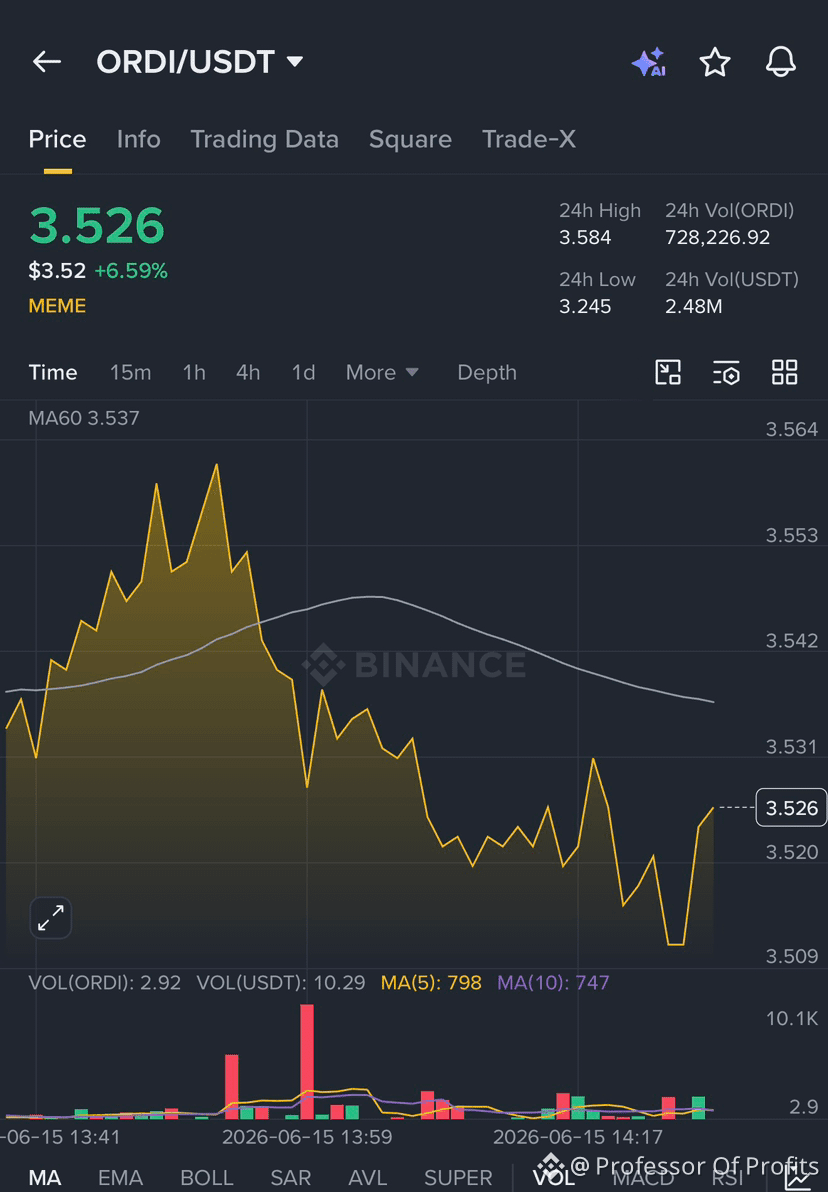Open the Depth chart view
Screen dimensions: 828x1192
tap(487, 372)
